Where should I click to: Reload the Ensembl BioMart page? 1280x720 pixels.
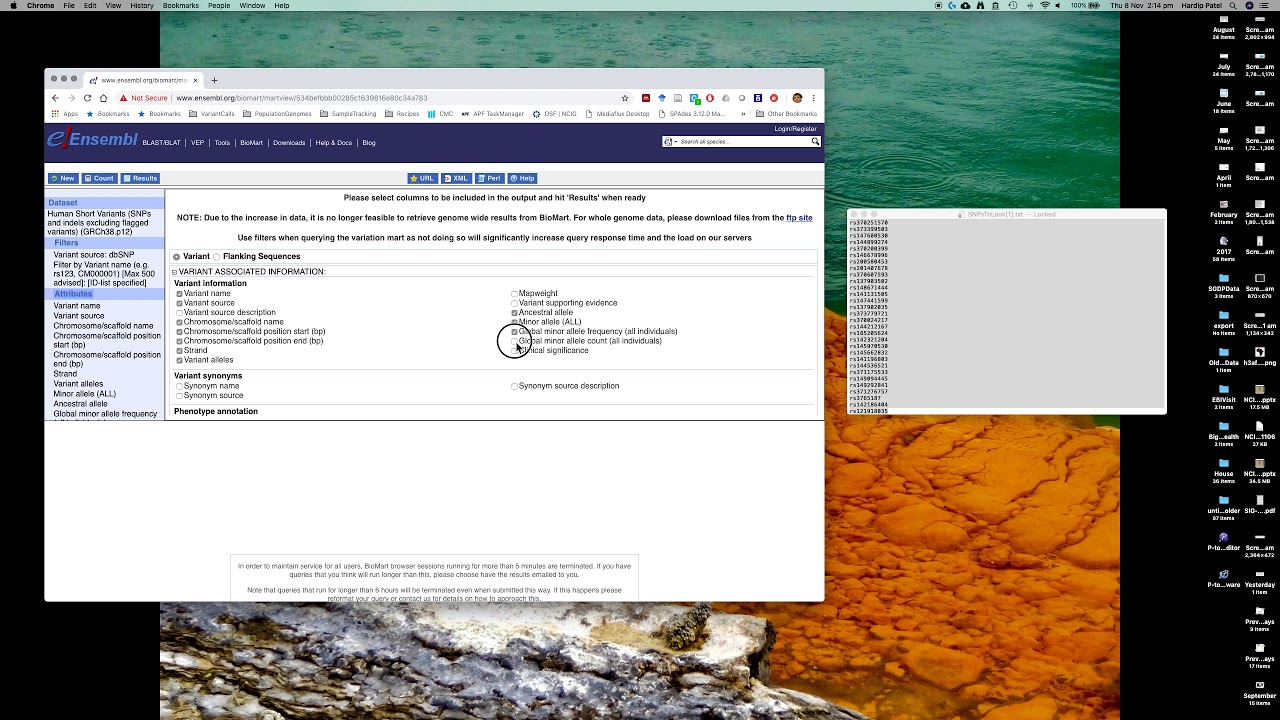pyautogui.click(x=87, y=98)
